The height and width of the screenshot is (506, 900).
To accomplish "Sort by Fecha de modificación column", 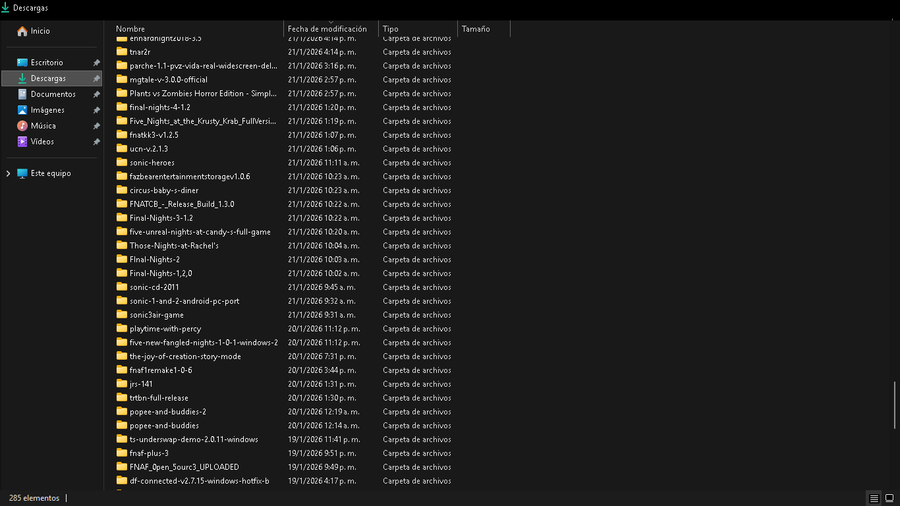I will (x=327, y=29).
